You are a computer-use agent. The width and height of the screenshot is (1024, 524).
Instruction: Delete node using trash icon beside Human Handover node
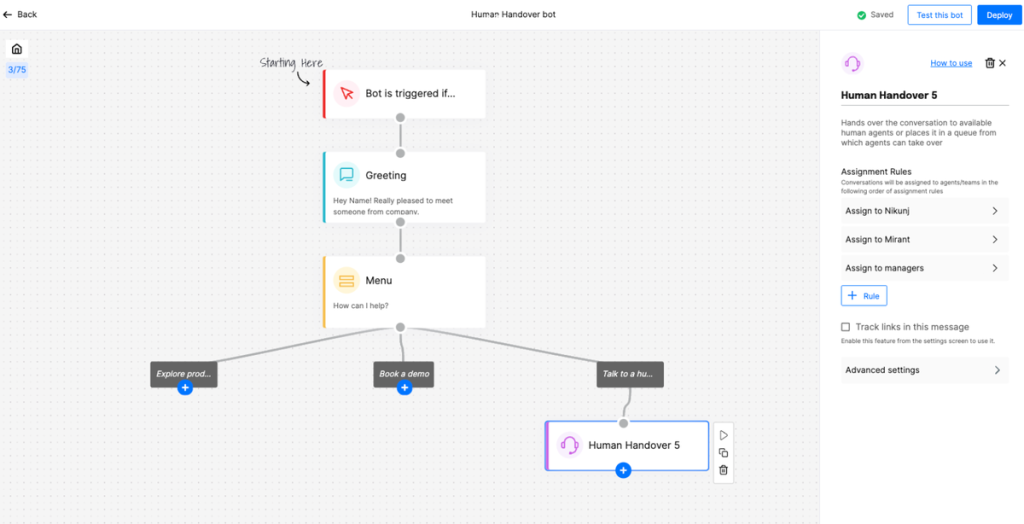point(723,470)
